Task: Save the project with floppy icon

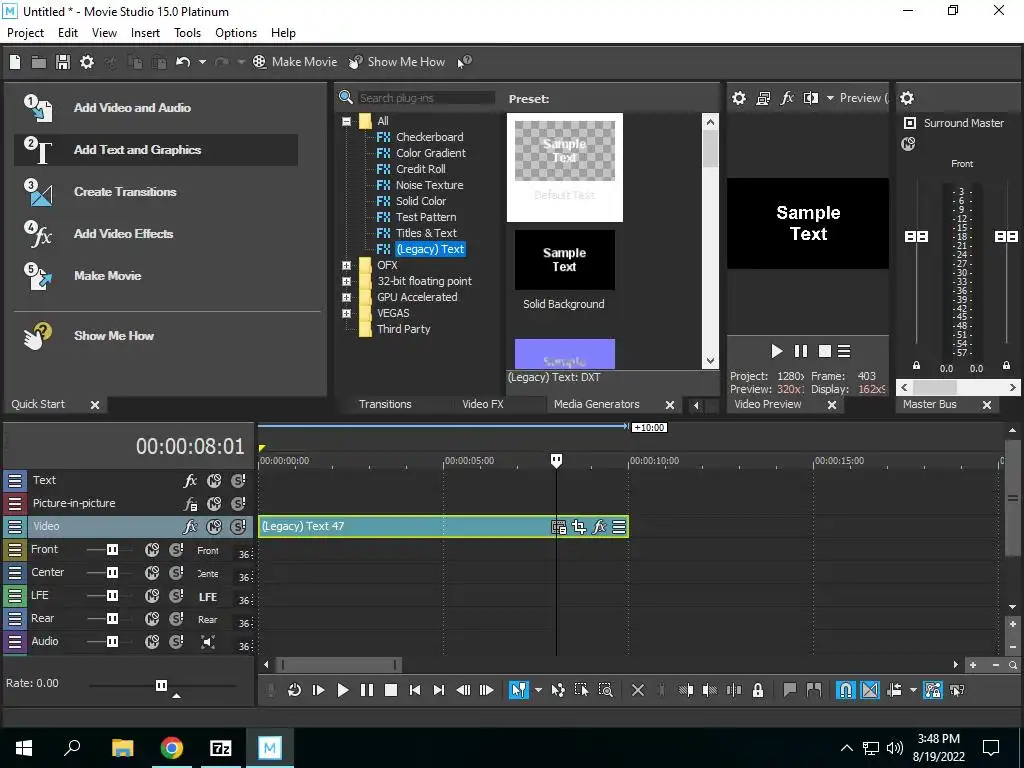Action: (63, 62)
